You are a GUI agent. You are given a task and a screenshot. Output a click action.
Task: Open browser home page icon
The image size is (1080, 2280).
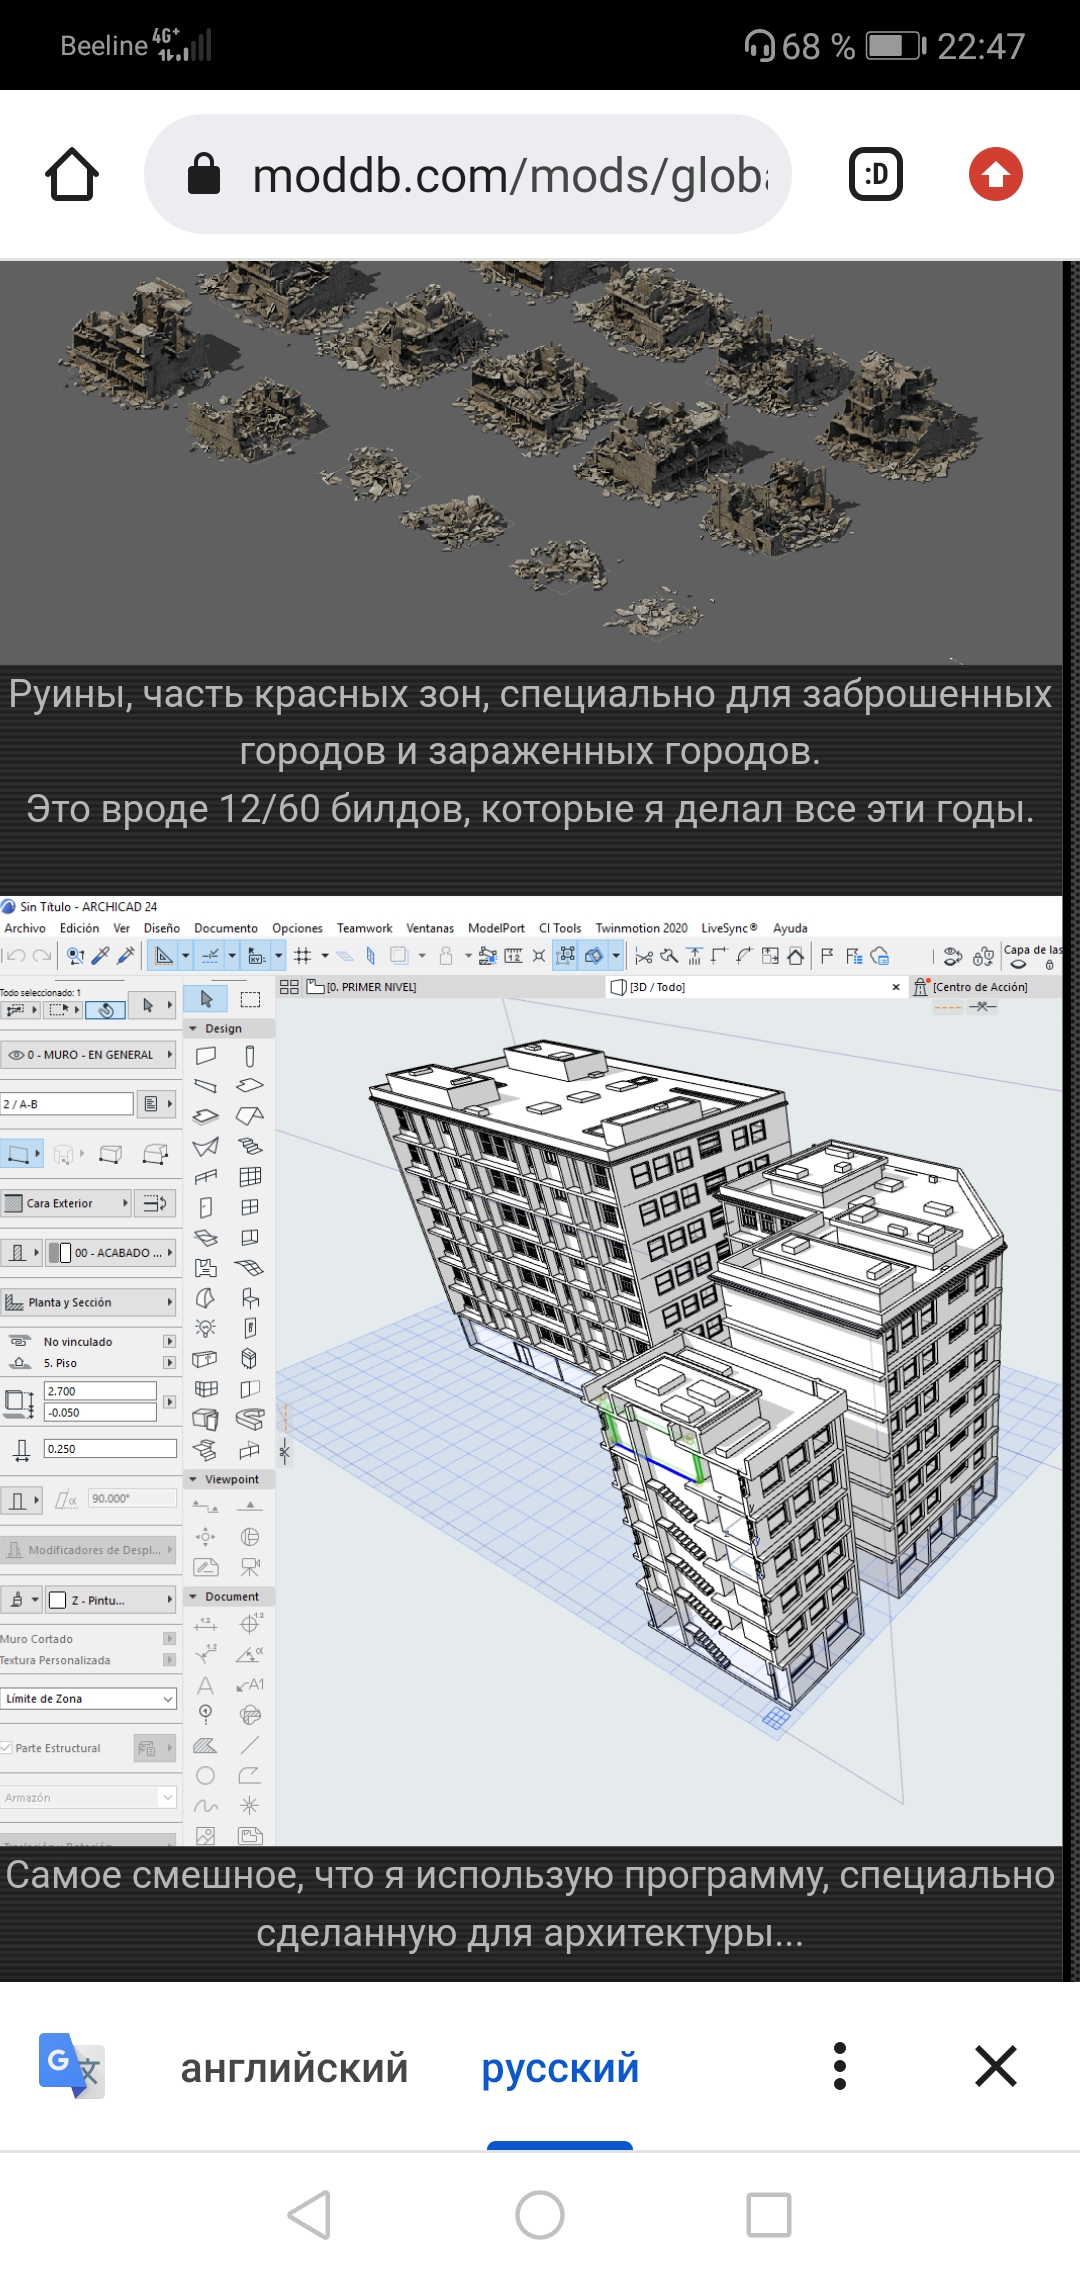click(72, 174)
